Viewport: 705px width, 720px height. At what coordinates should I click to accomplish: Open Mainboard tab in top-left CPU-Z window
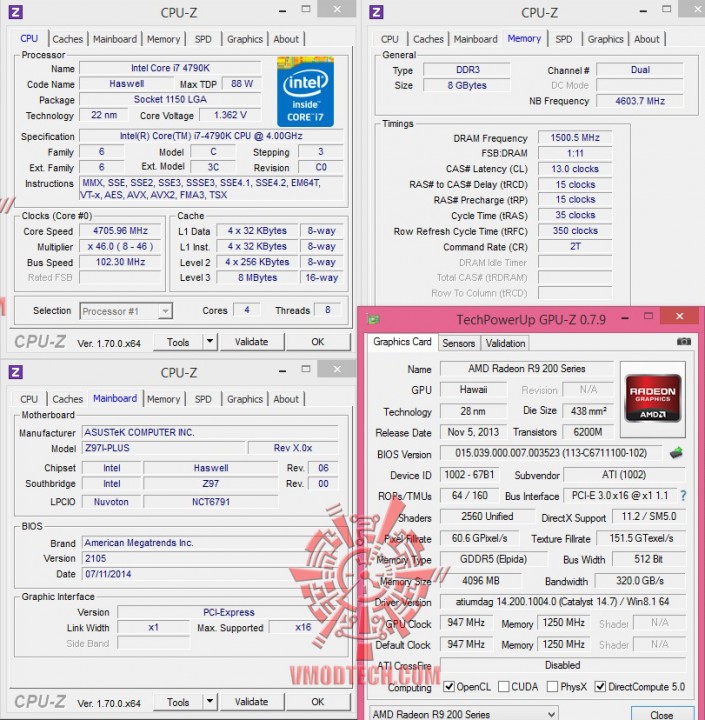115,39
